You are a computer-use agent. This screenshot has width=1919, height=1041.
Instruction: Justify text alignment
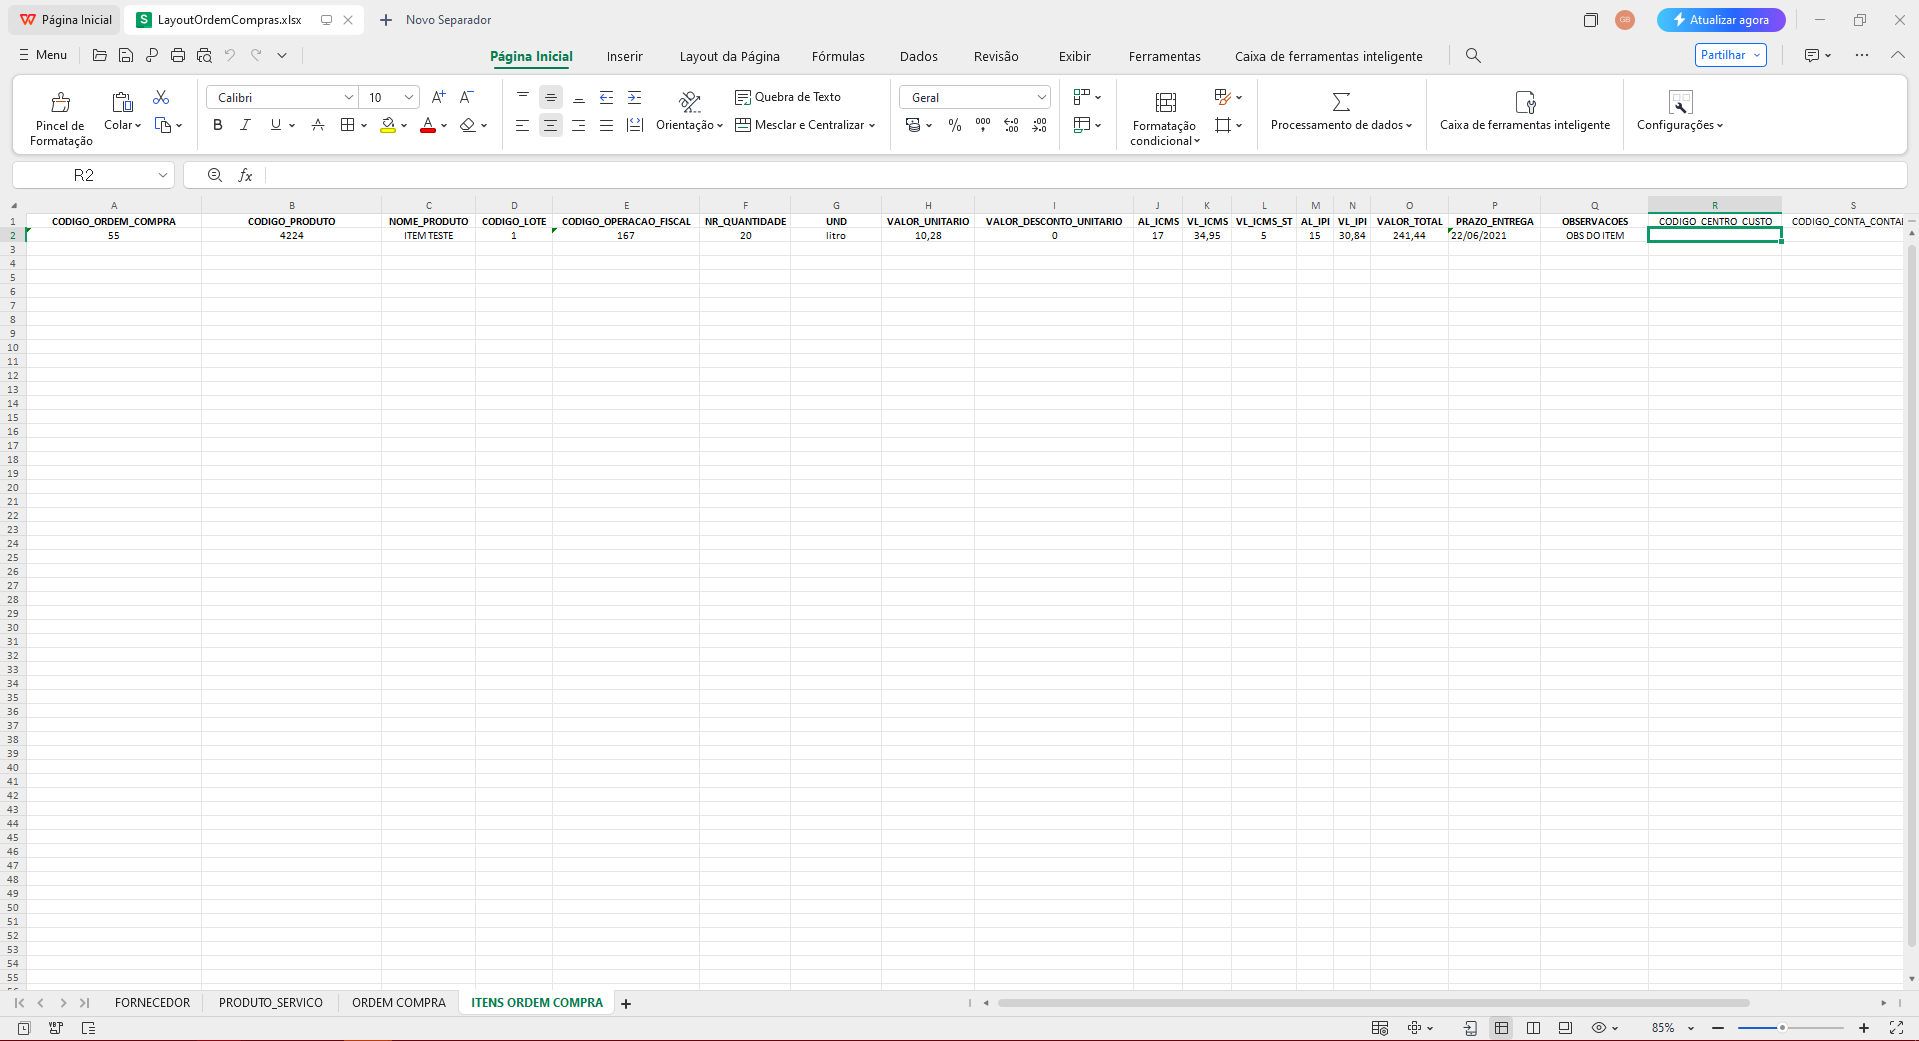[606, 125]
